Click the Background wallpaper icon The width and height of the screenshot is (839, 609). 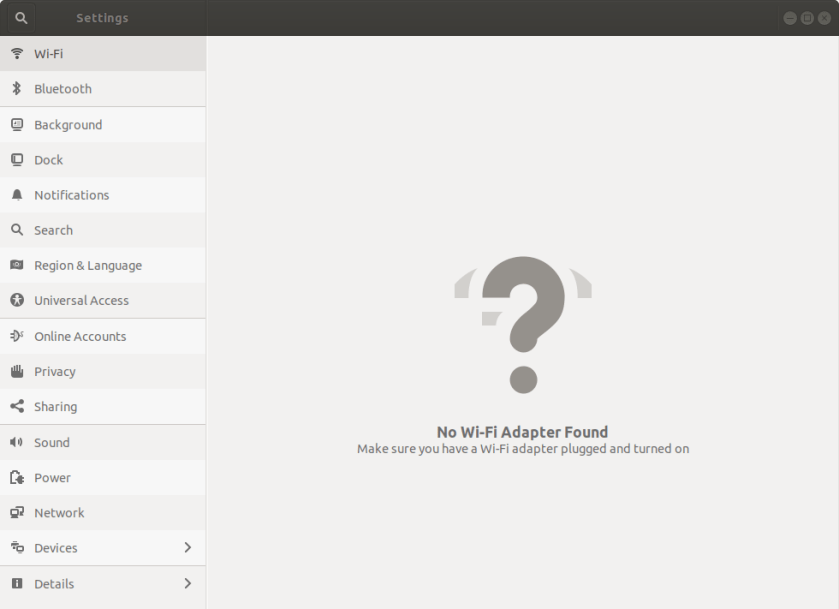click(x=16, y=124)
